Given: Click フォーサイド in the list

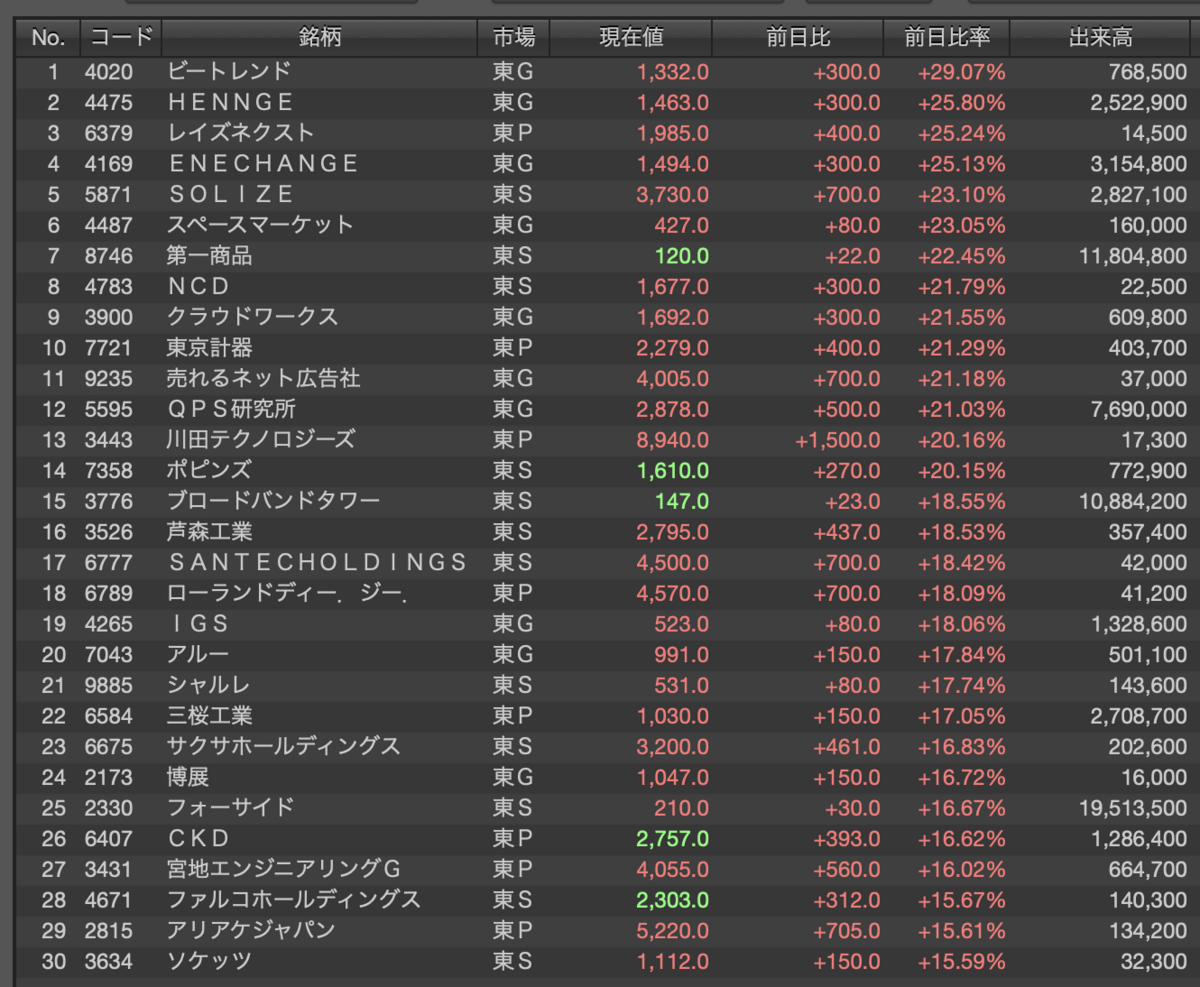Looking at the screenshot, I should point(231,807).
